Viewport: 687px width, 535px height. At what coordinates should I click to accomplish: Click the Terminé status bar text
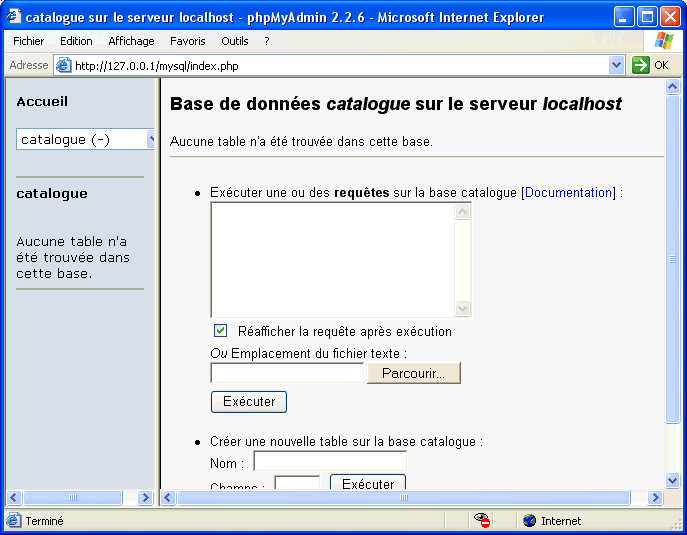pyautogui.click(x=44, y=521)
